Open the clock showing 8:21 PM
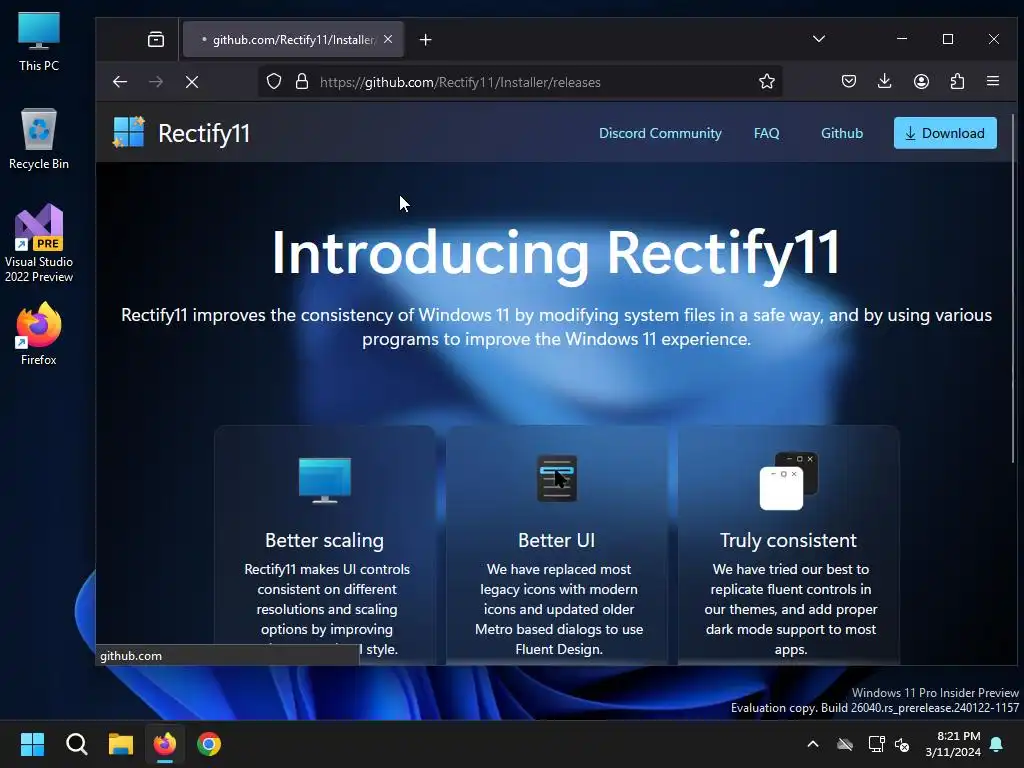 [953, 744]
